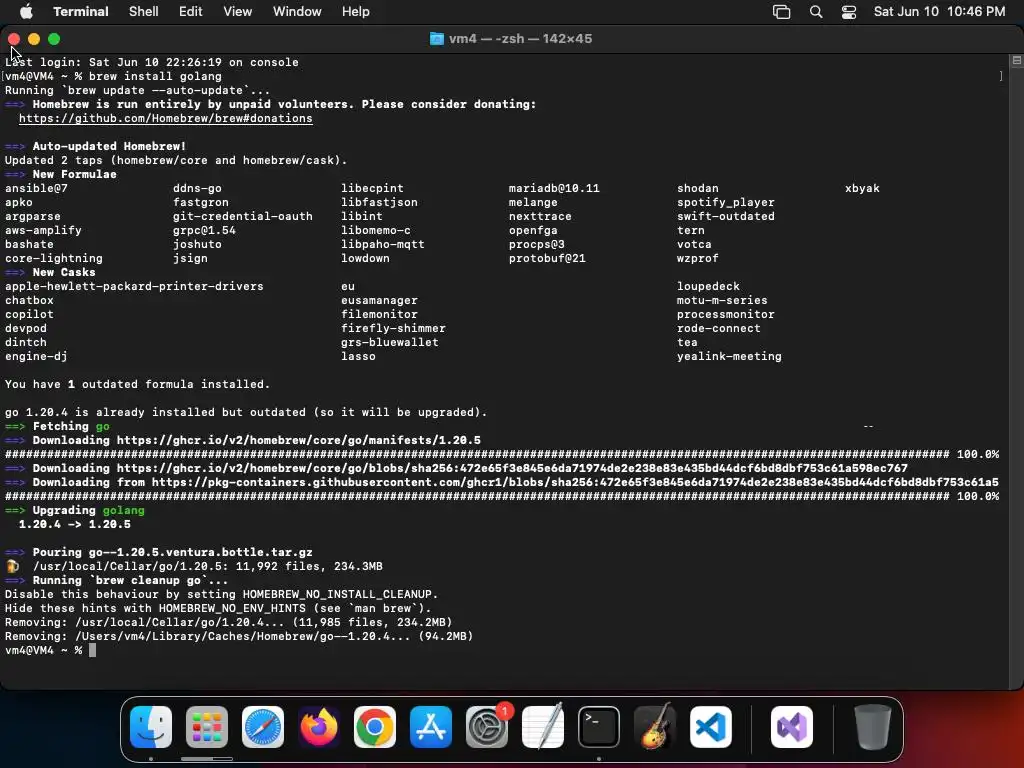This screenshot has height=768, width=1024.
Task: Open the Shell menu
Action: [x=144, y=11]
